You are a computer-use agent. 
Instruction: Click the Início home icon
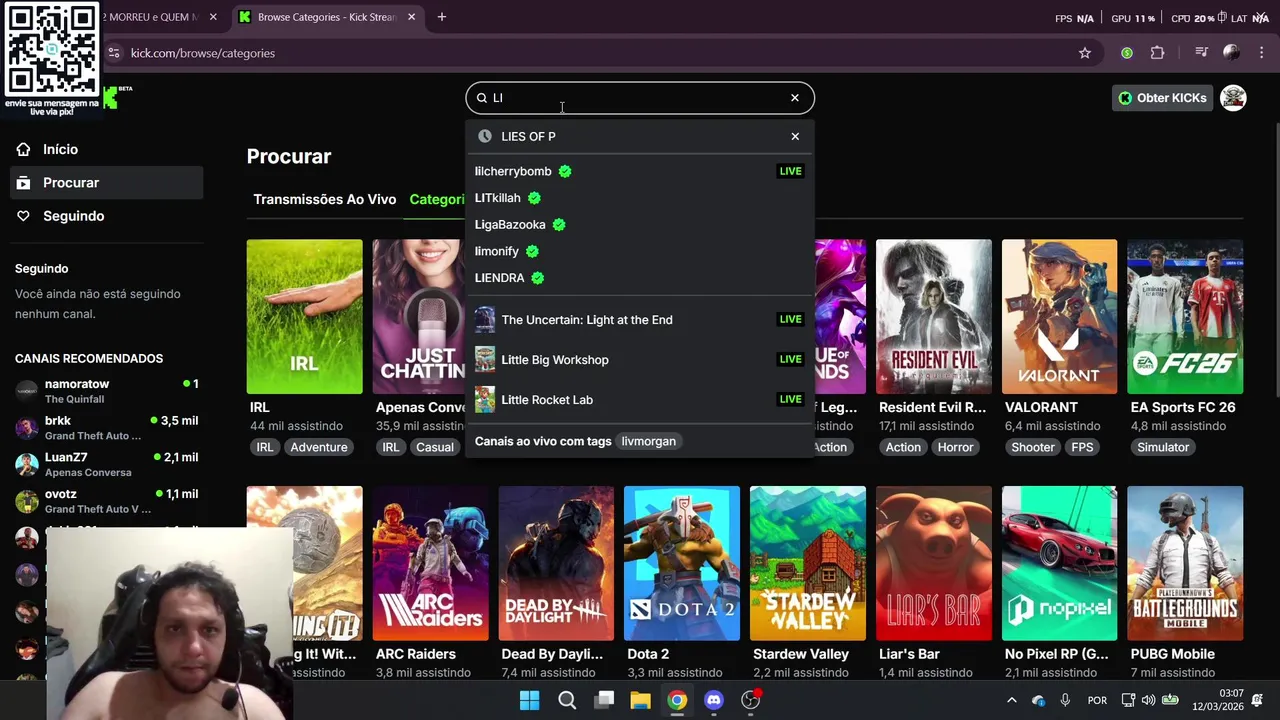[x=24, y=149]
